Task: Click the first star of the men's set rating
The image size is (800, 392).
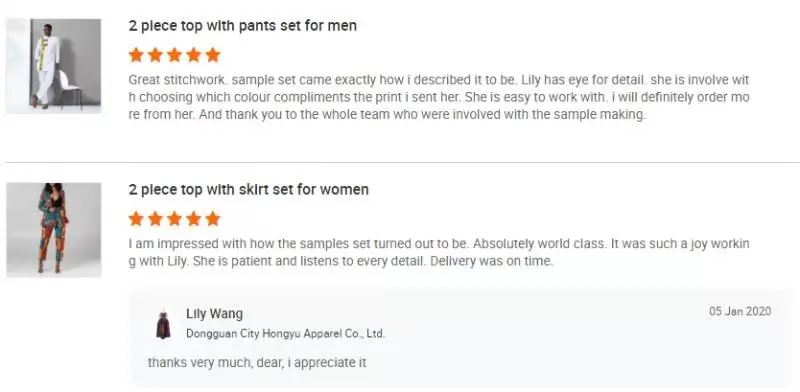Action: point(136,55)
